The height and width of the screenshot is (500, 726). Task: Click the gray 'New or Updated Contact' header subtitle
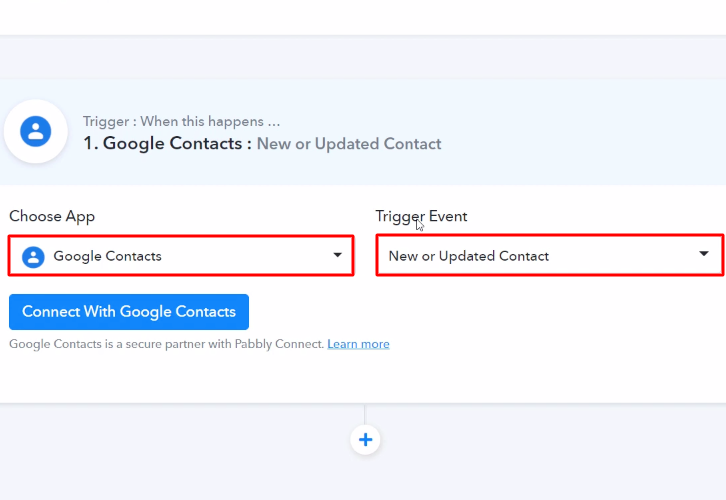349,143
